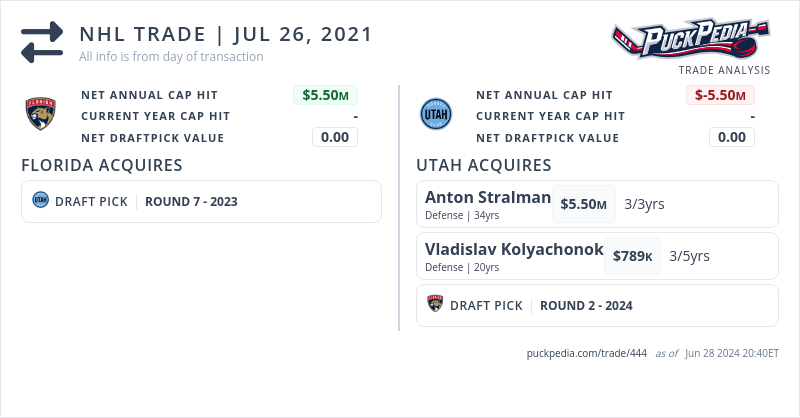Screen dimensions: 800x418
Task: Click the puckpedia.com/trade/444 URL
Action: point(587,353)
